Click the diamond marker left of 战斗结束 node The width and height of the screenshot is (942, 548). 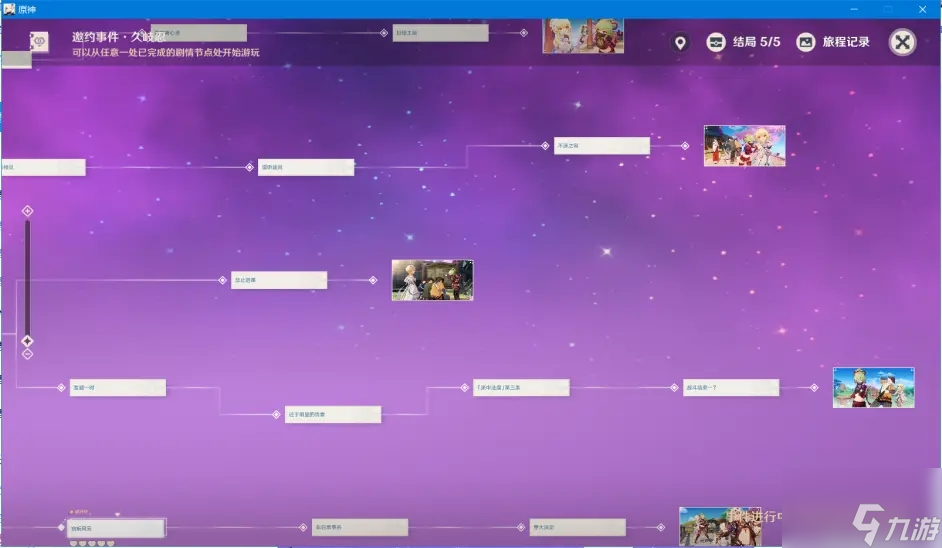click(675, 387)
